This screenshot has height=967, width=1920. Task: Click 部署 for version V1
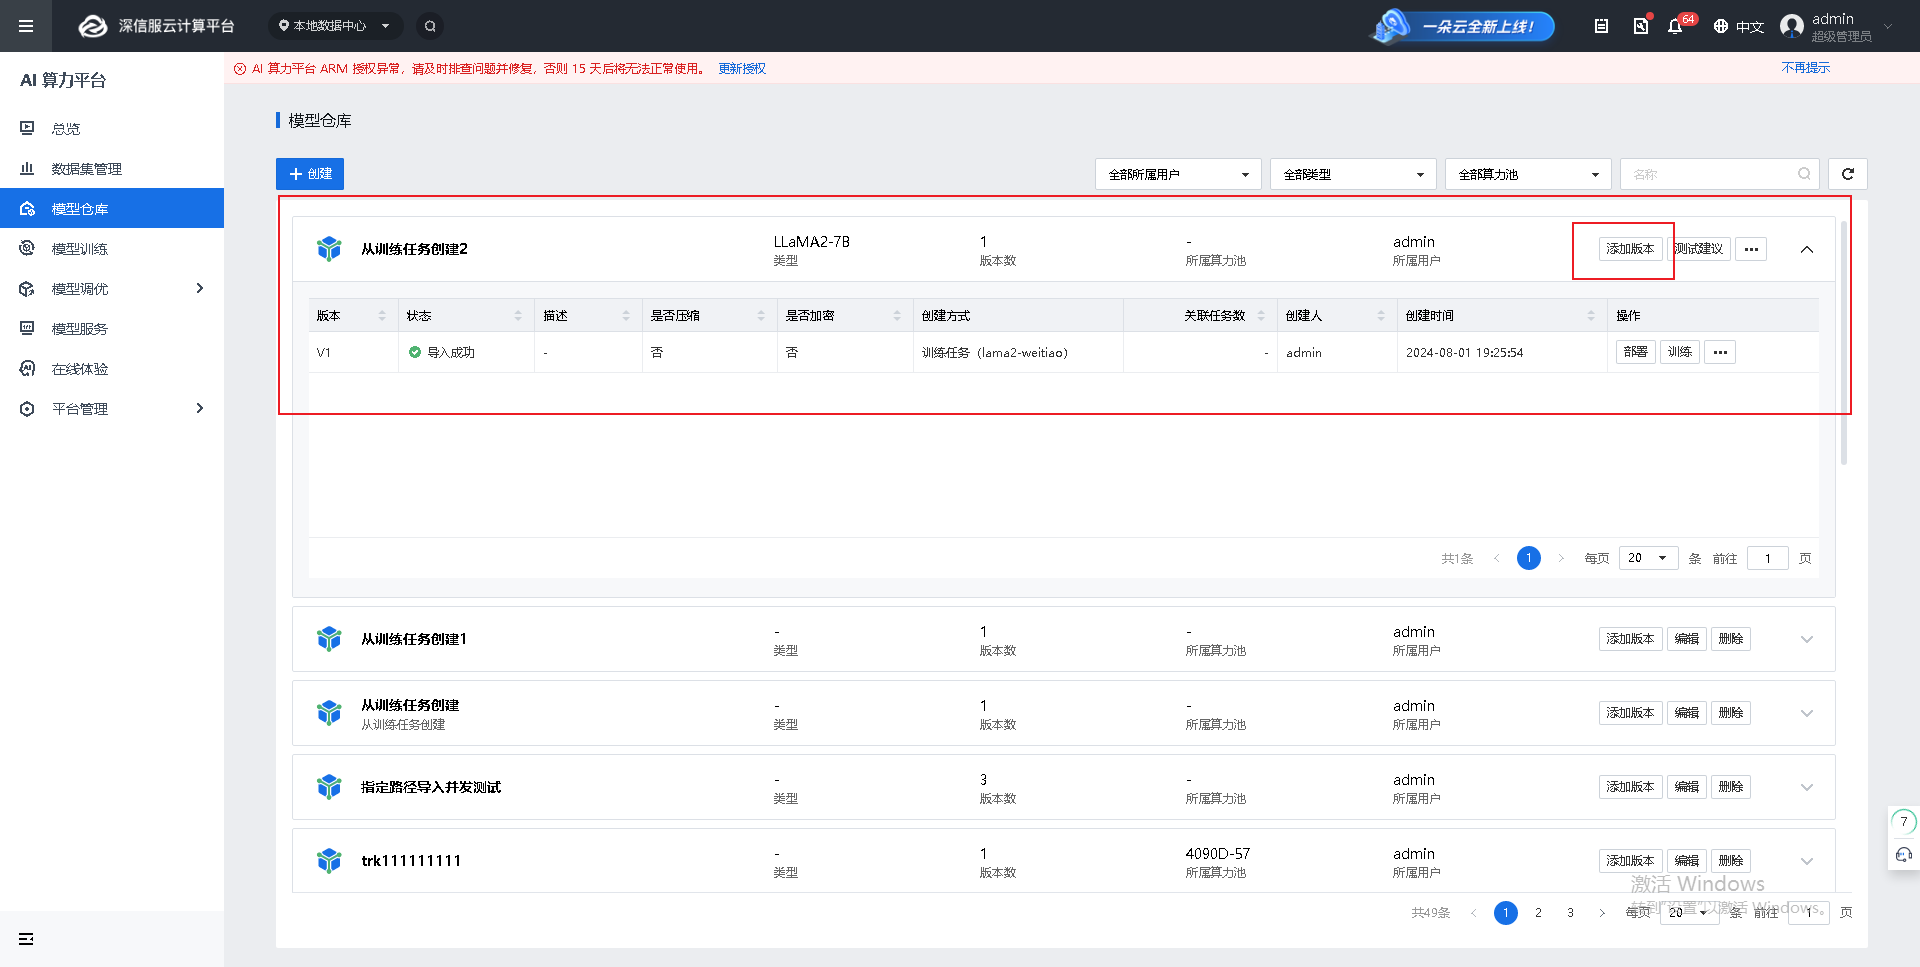click(1636, 352)
